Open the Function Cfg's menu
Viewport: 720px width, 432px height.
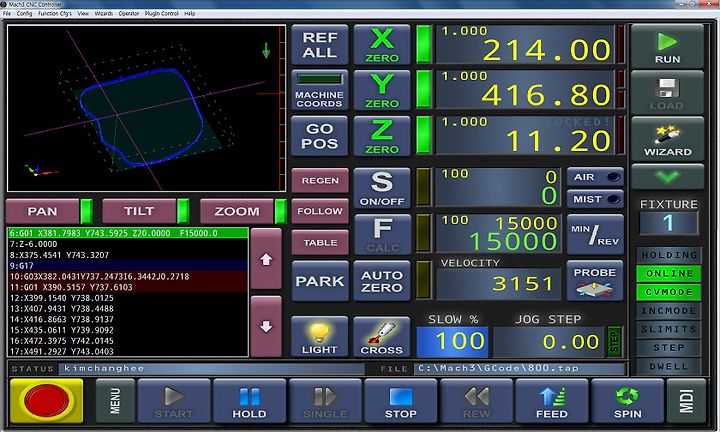55,13
